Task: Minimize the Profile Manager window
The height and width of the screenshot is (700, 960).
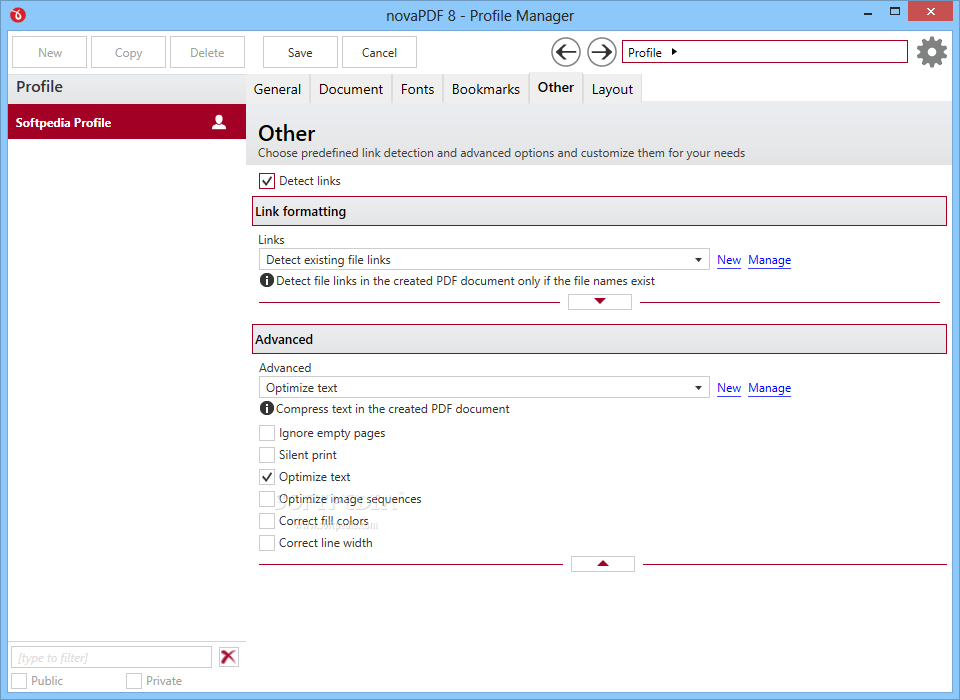Action: pyautogui.click(x=868, y=13)
